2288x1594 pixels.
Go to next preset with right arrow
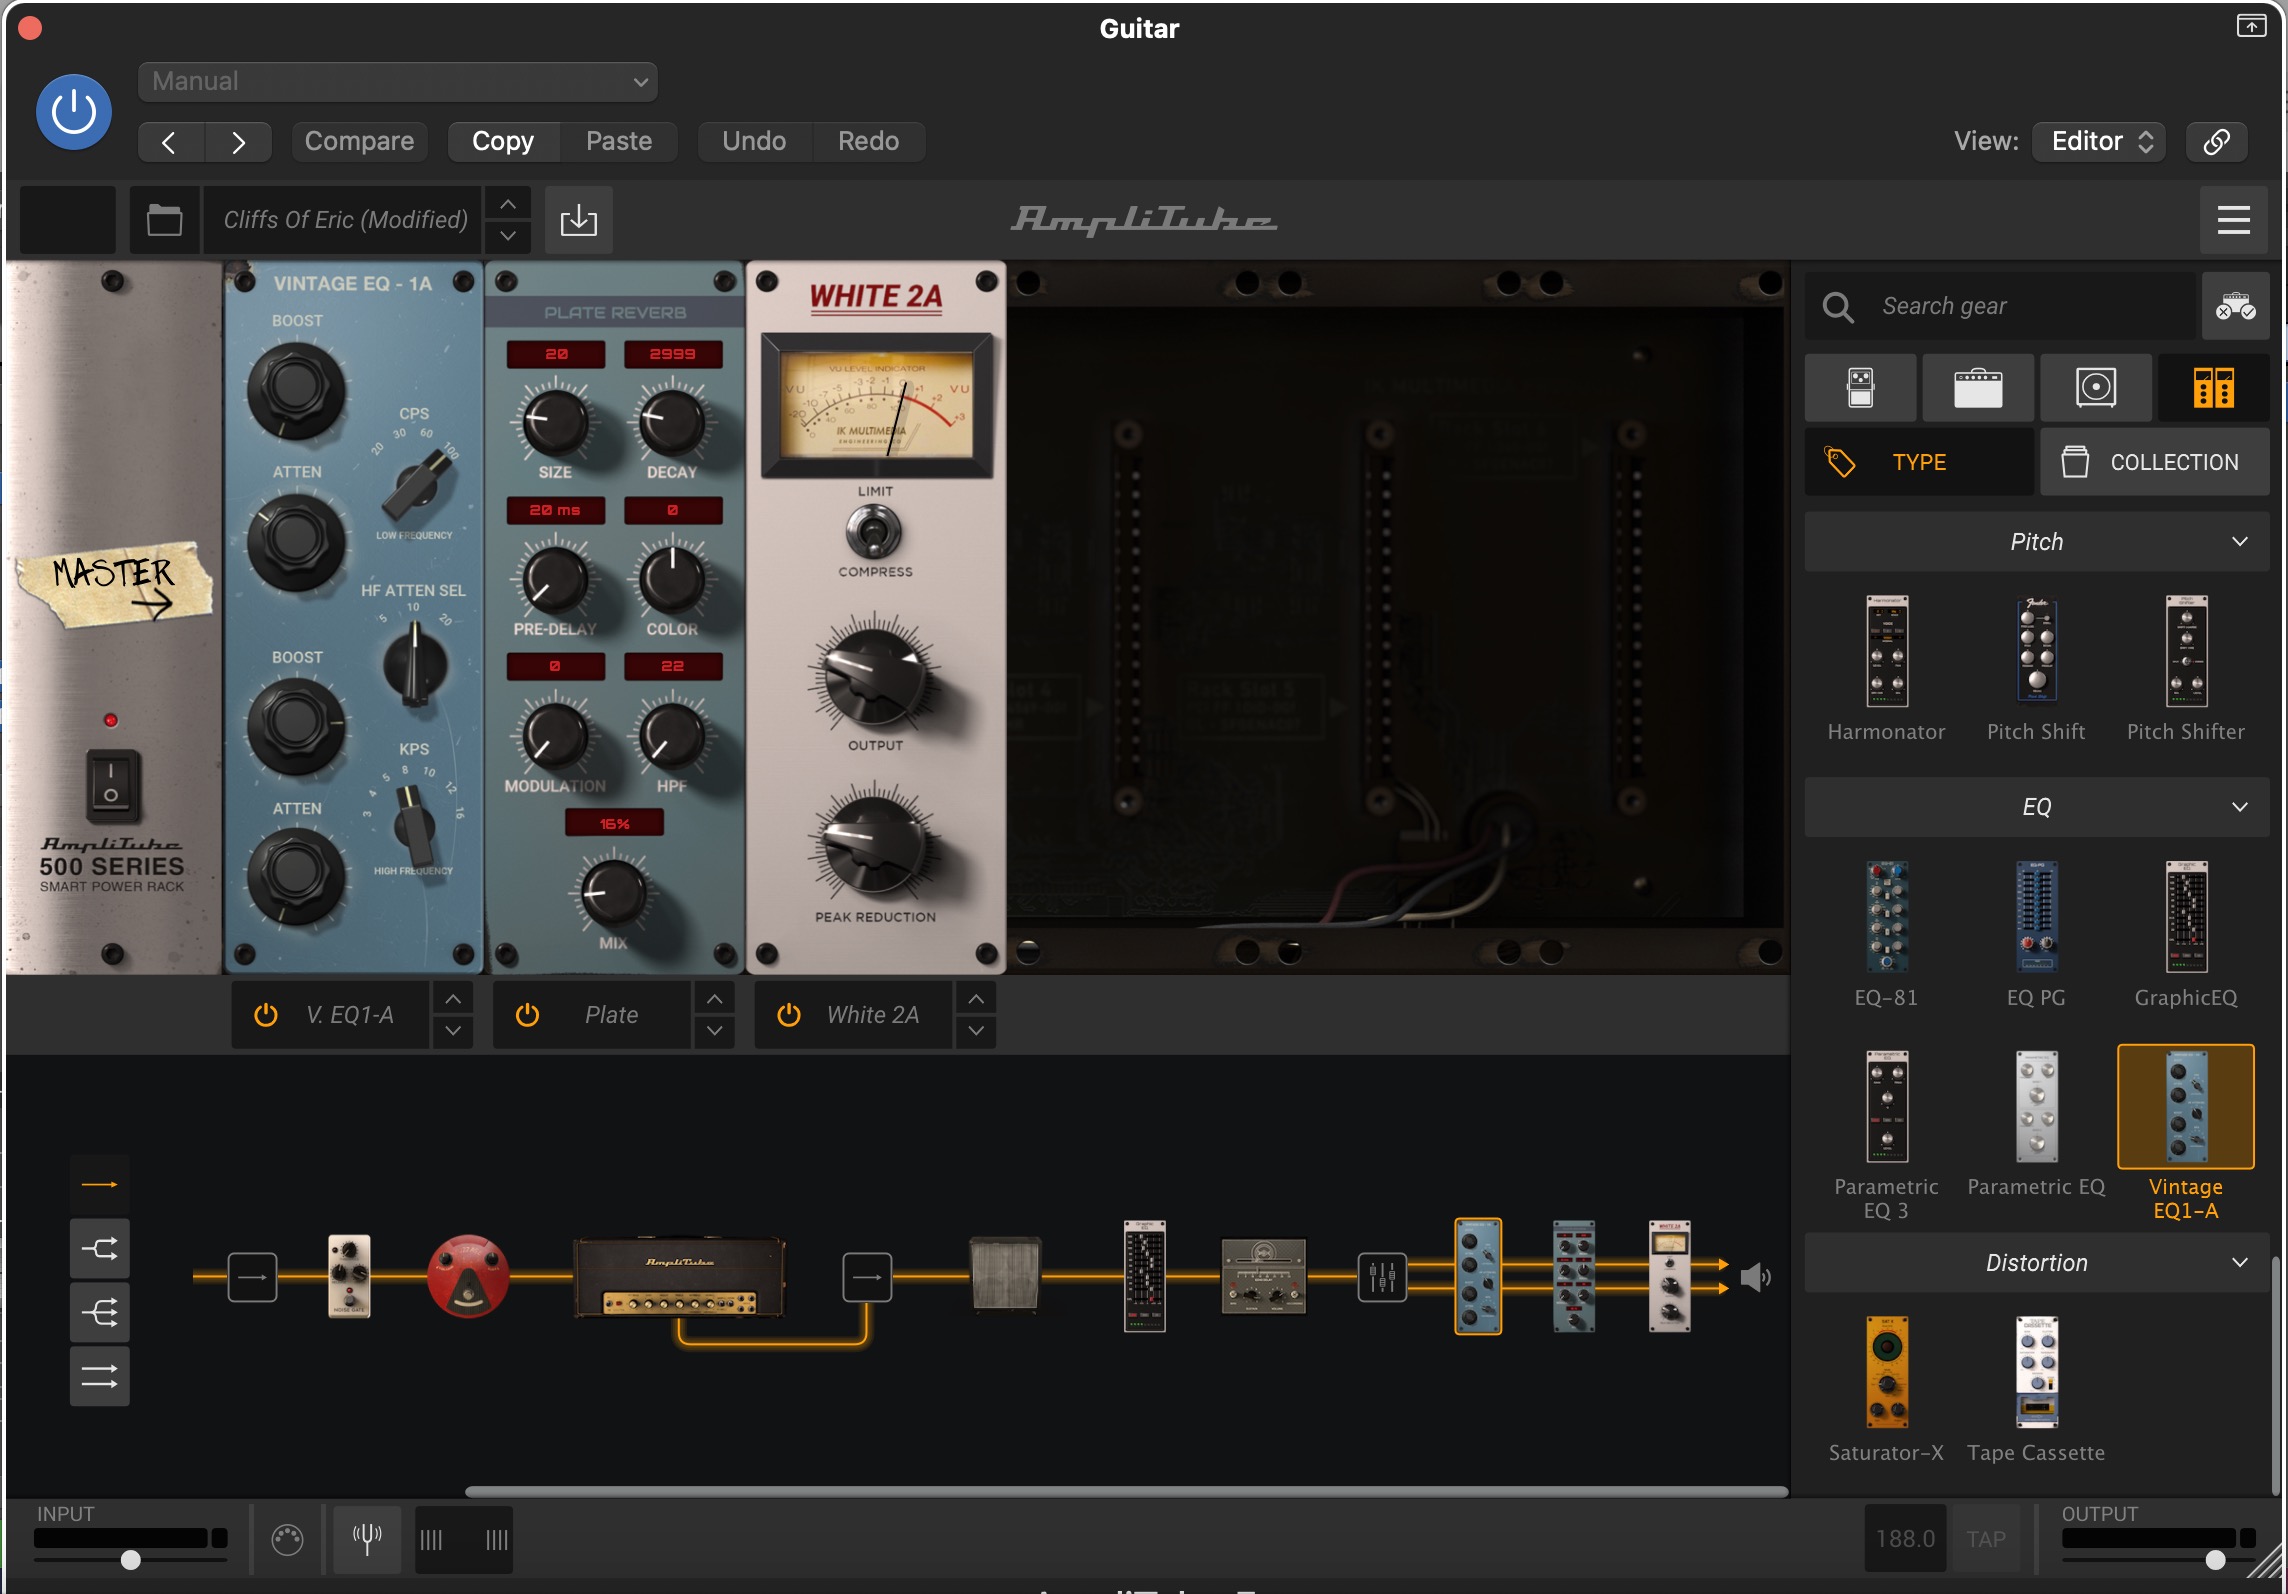(x=238, y=142)
